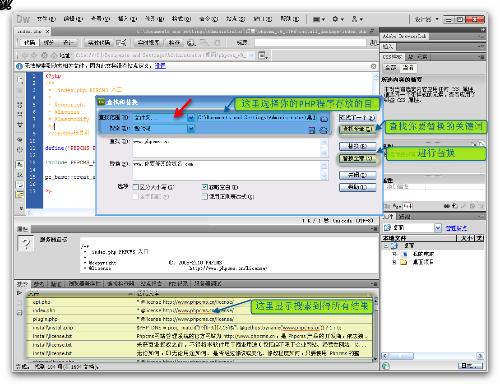The image size is (500, 384).
Task: Click the load query icon in Find dialog
Action: click(x=323, y=130)
